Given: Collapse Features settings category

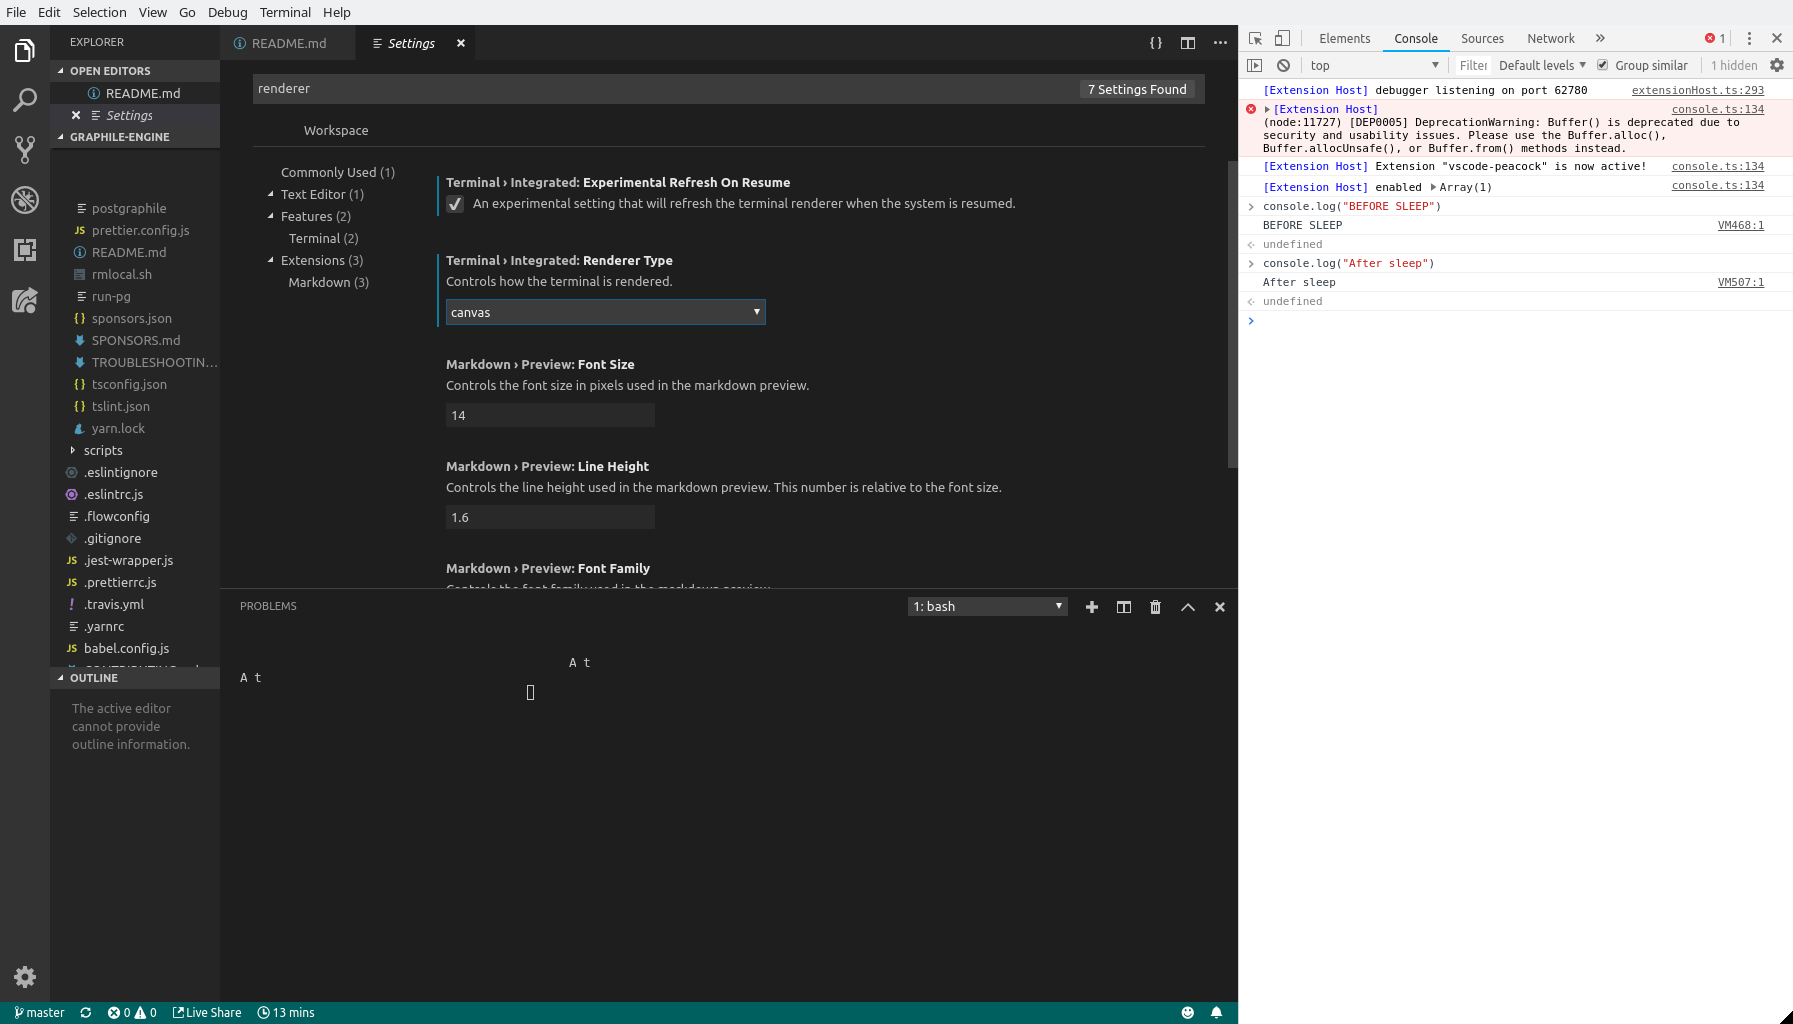Looking at the screenshot, I should pos(271,216).
